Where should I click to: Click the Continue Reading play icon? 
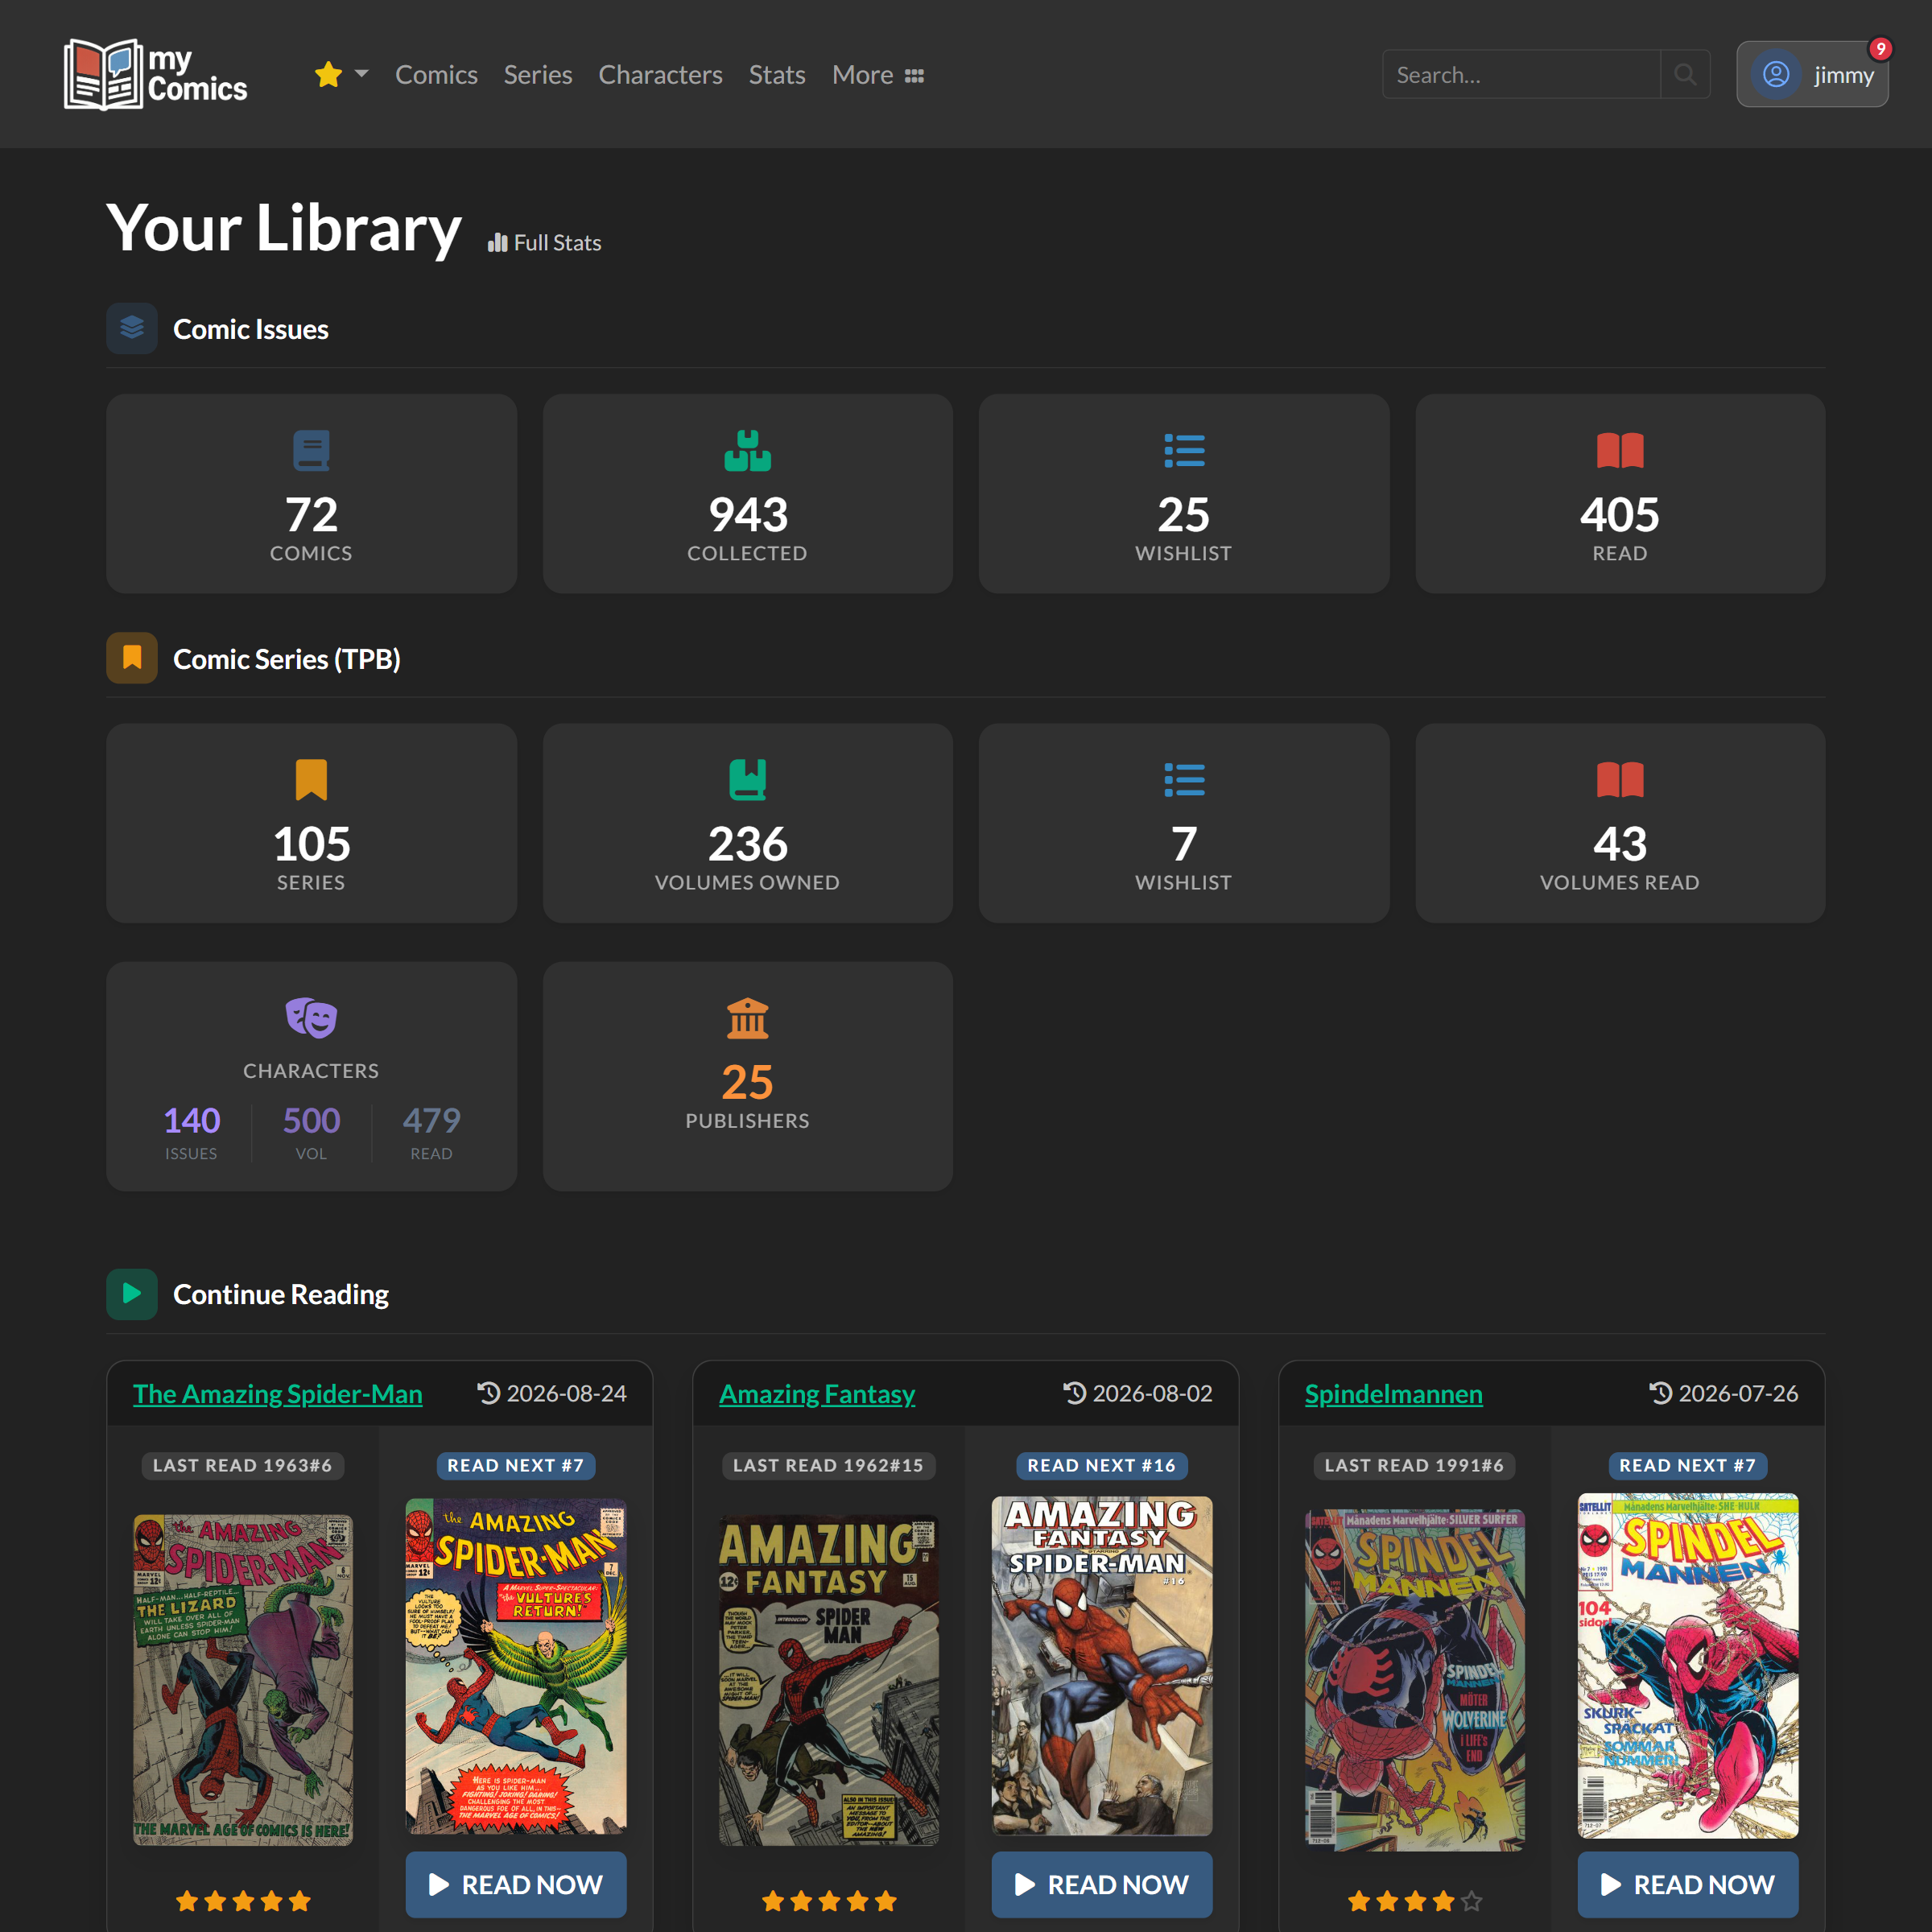coord(132,1294)
